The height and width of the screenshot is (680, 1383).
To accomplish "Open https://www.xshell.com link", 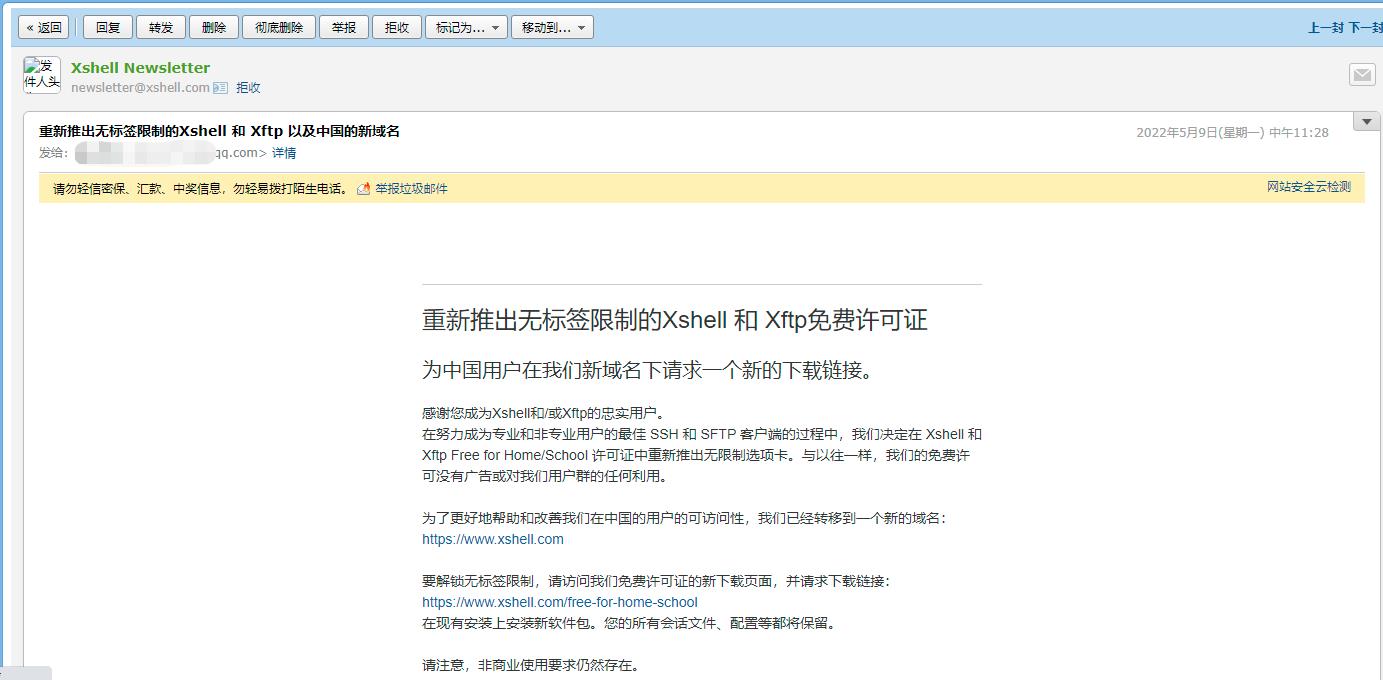I will pyautogui.click(x=493, y=539).
